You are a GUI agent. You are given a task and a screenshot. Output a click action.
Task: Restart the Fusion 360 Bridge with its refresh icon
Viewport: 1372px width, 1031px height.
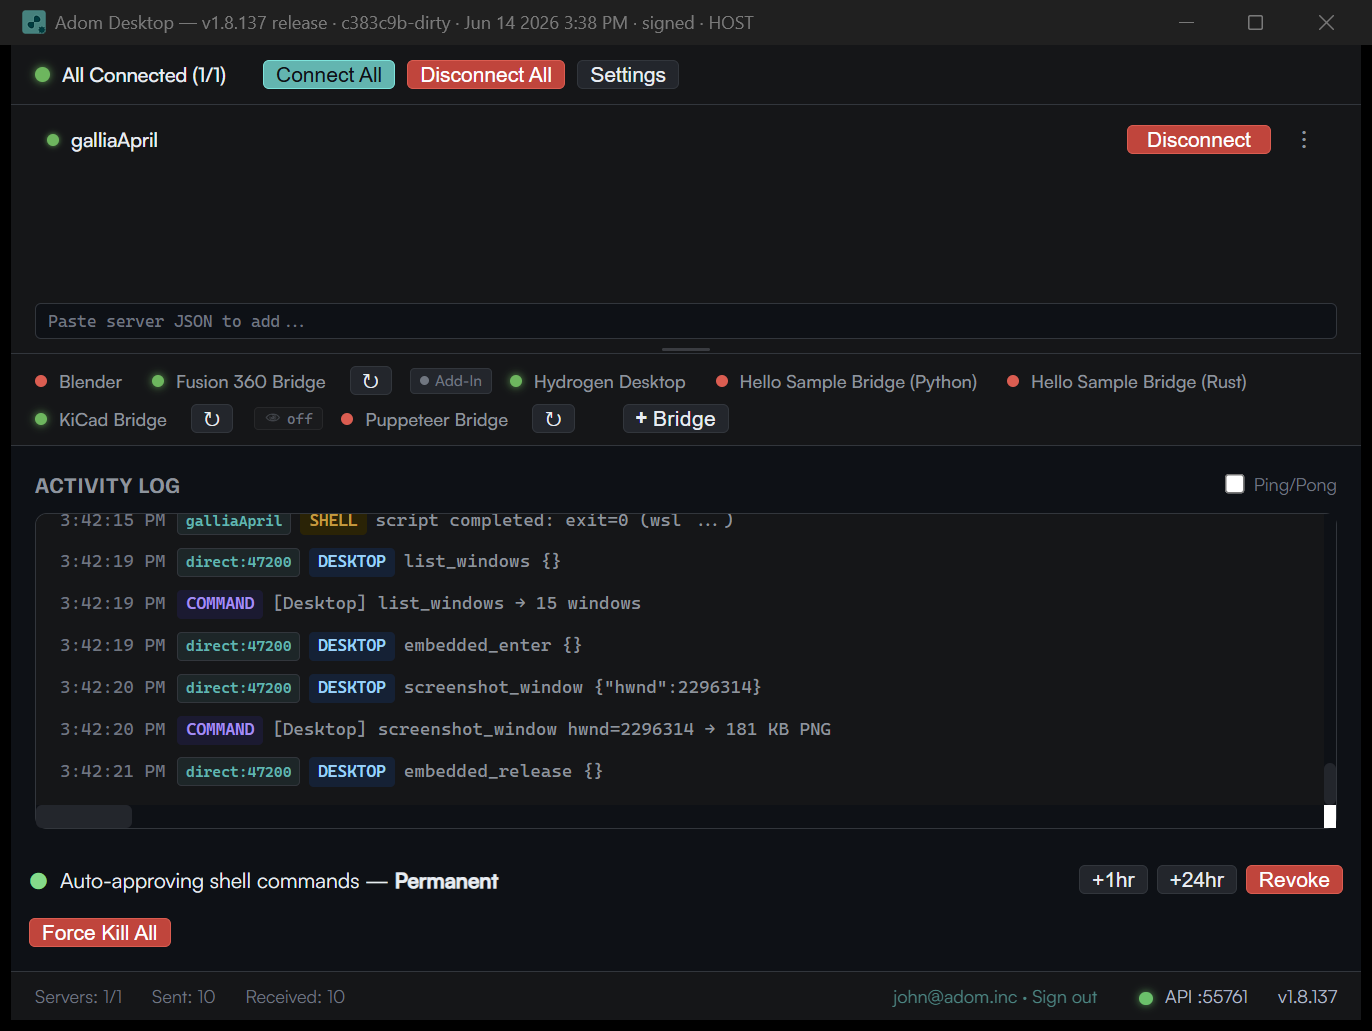370,381
